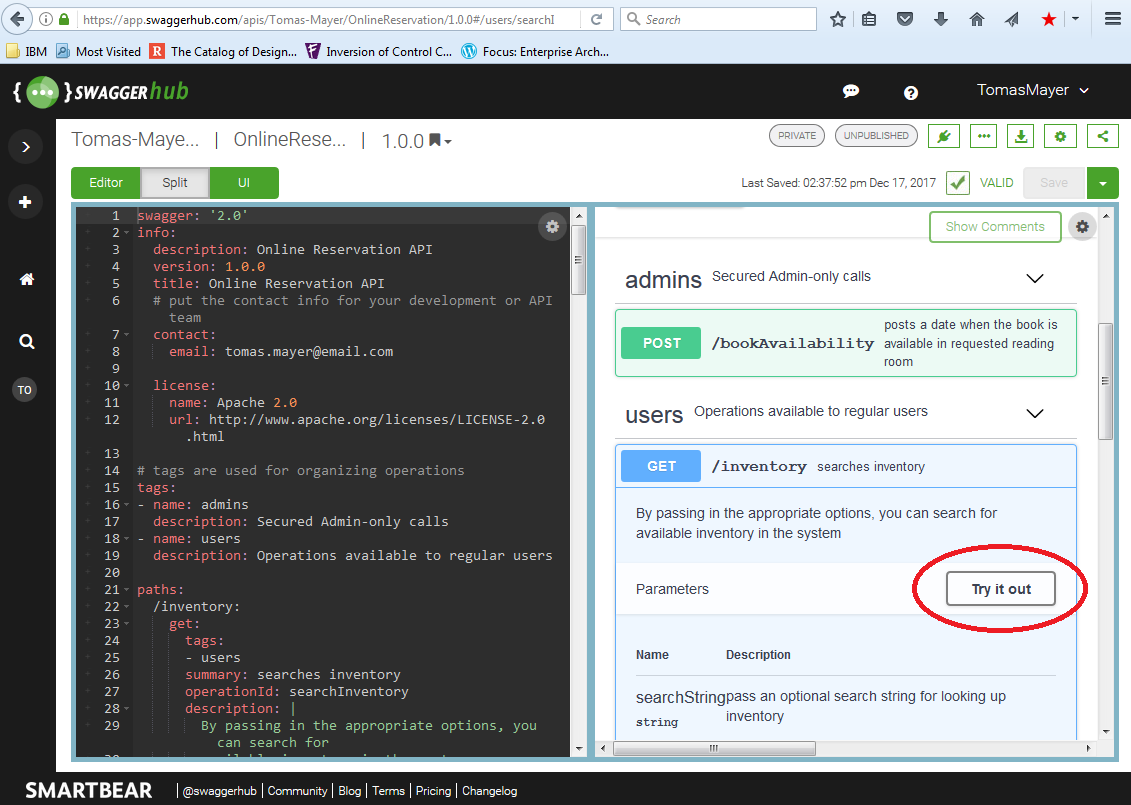Collapse the admins section chevron
The image size is (1131, 805).
click(x=1035, y=278)
